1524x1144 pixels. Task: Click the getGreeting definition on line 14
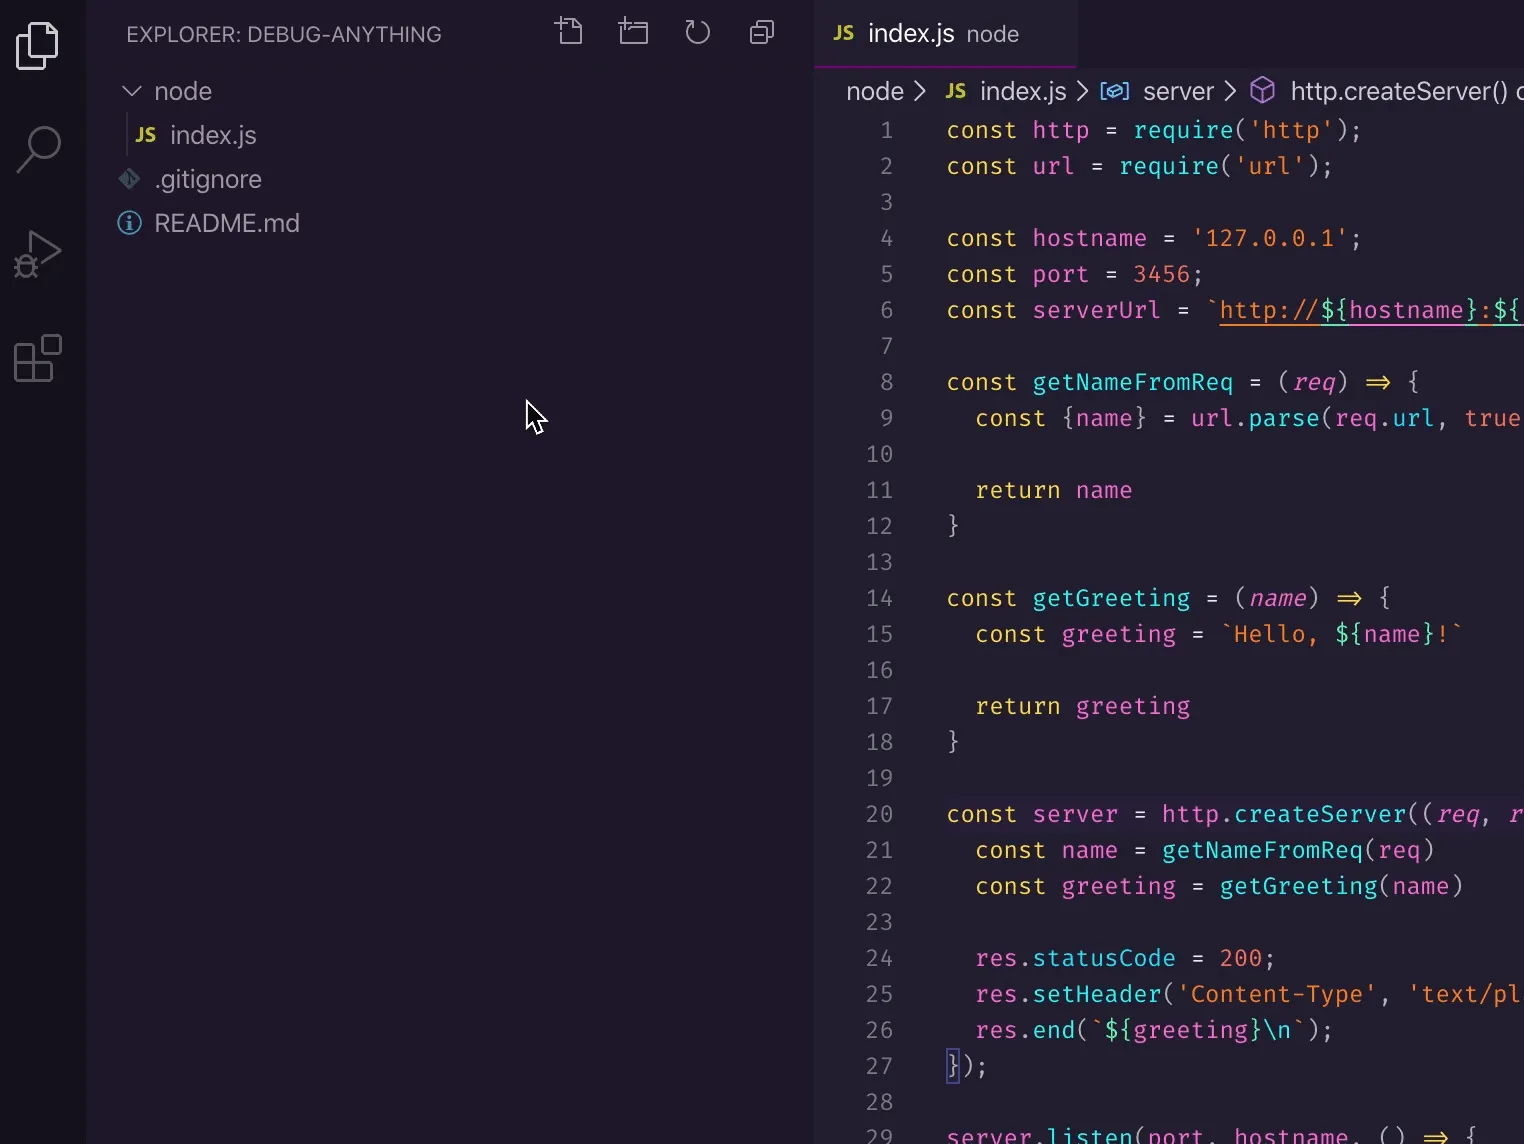point(1111,598)
